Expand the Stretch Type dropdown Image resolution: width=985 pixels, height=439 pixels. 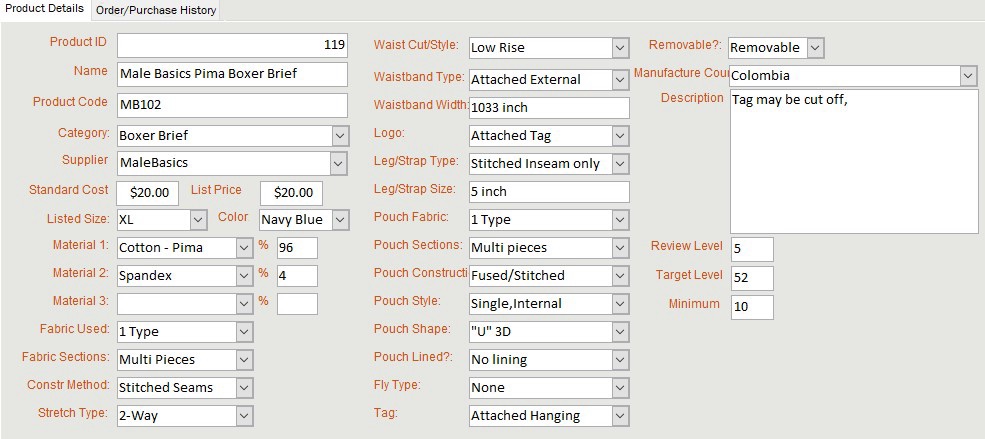pyautogui.click(x=245, y=415)
